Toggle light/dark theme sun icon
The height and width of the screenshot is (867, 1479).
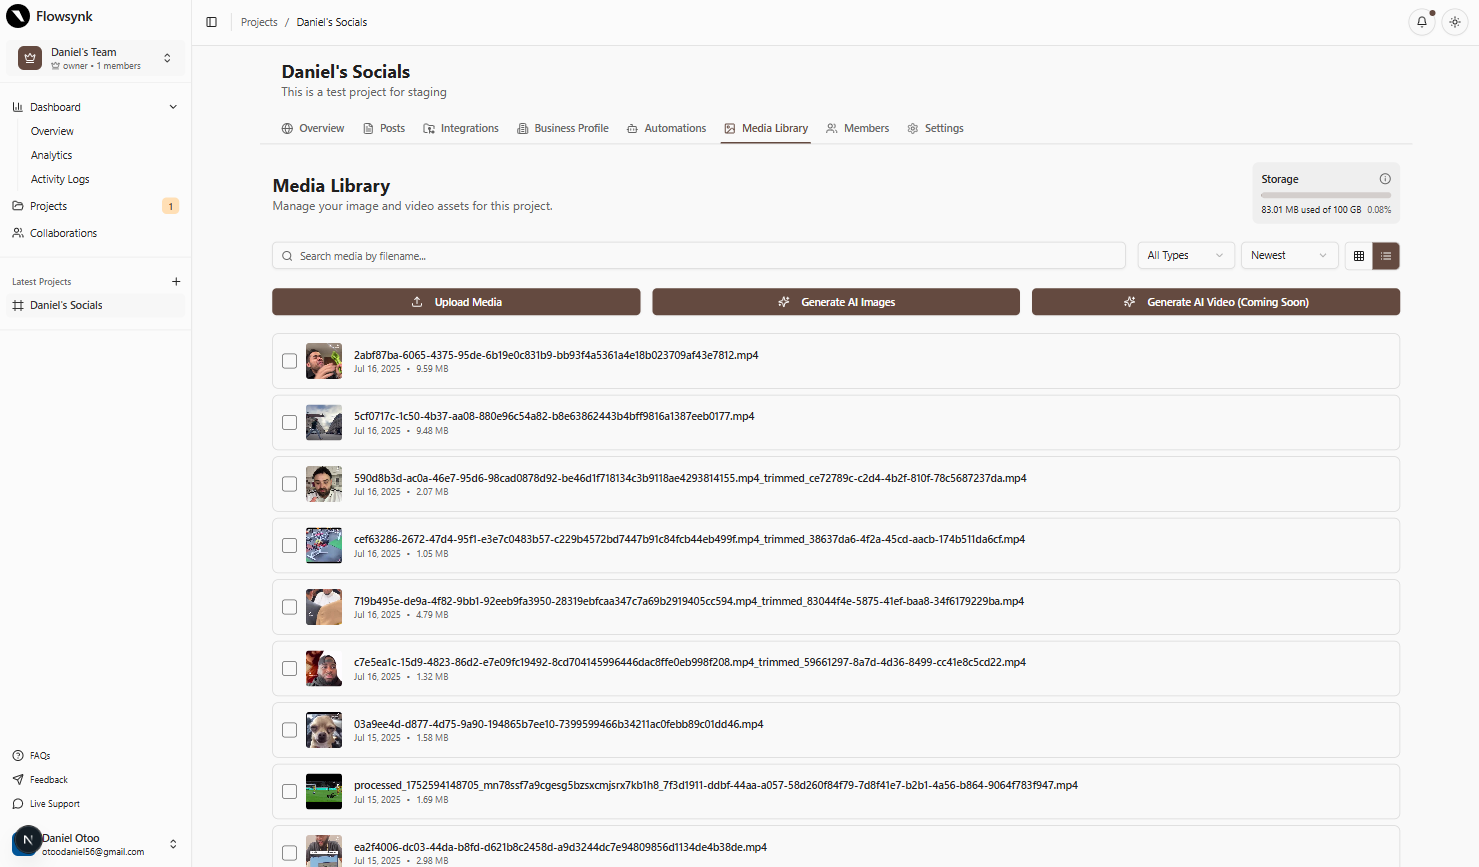1455,22
